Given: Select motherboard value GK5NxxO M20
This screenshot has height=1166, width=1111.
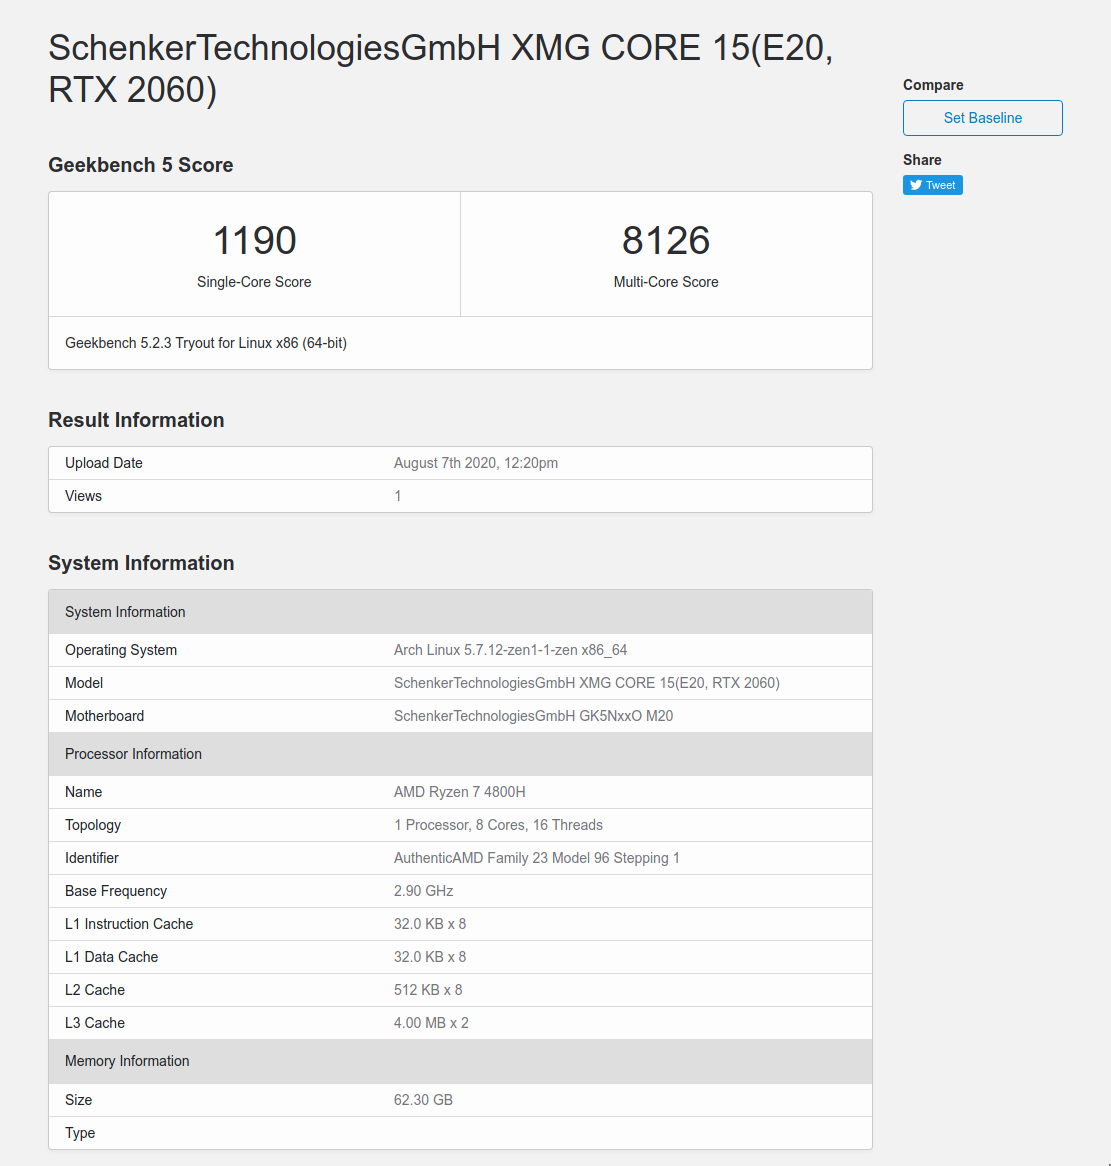Looking at the screenshot, I should pyautogui.click(x=533, y=716).
